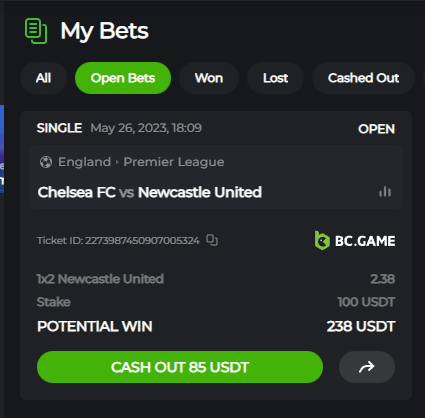Copy the ticket ID with copy icon

click(x=212, y=240)
